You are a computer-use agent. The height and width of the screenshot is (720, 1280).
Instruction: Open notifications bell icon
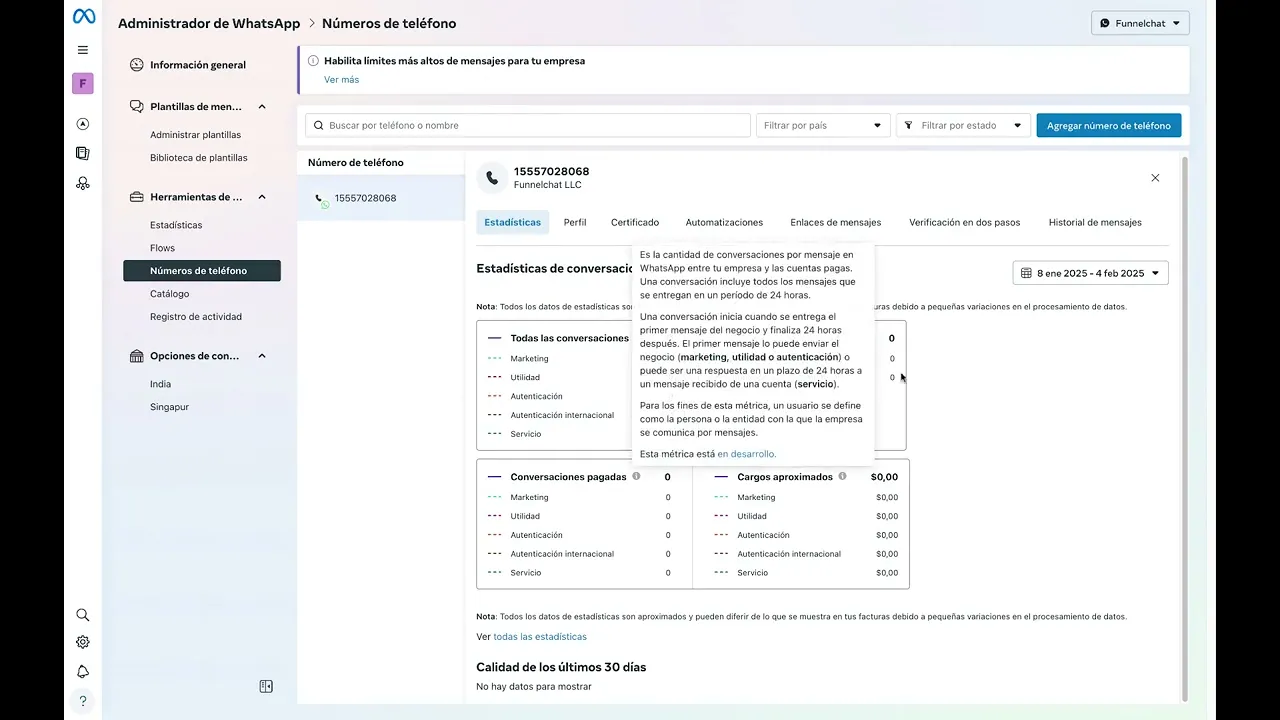click(x=83, y=671)
